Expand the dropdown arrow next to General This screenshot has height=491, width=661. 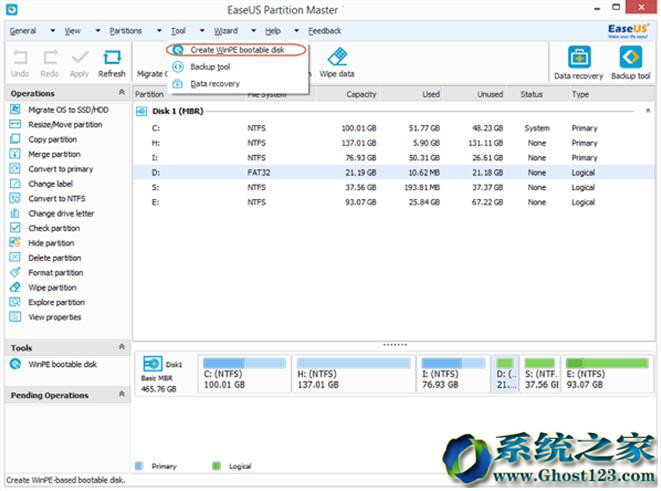tap(53, 31)
